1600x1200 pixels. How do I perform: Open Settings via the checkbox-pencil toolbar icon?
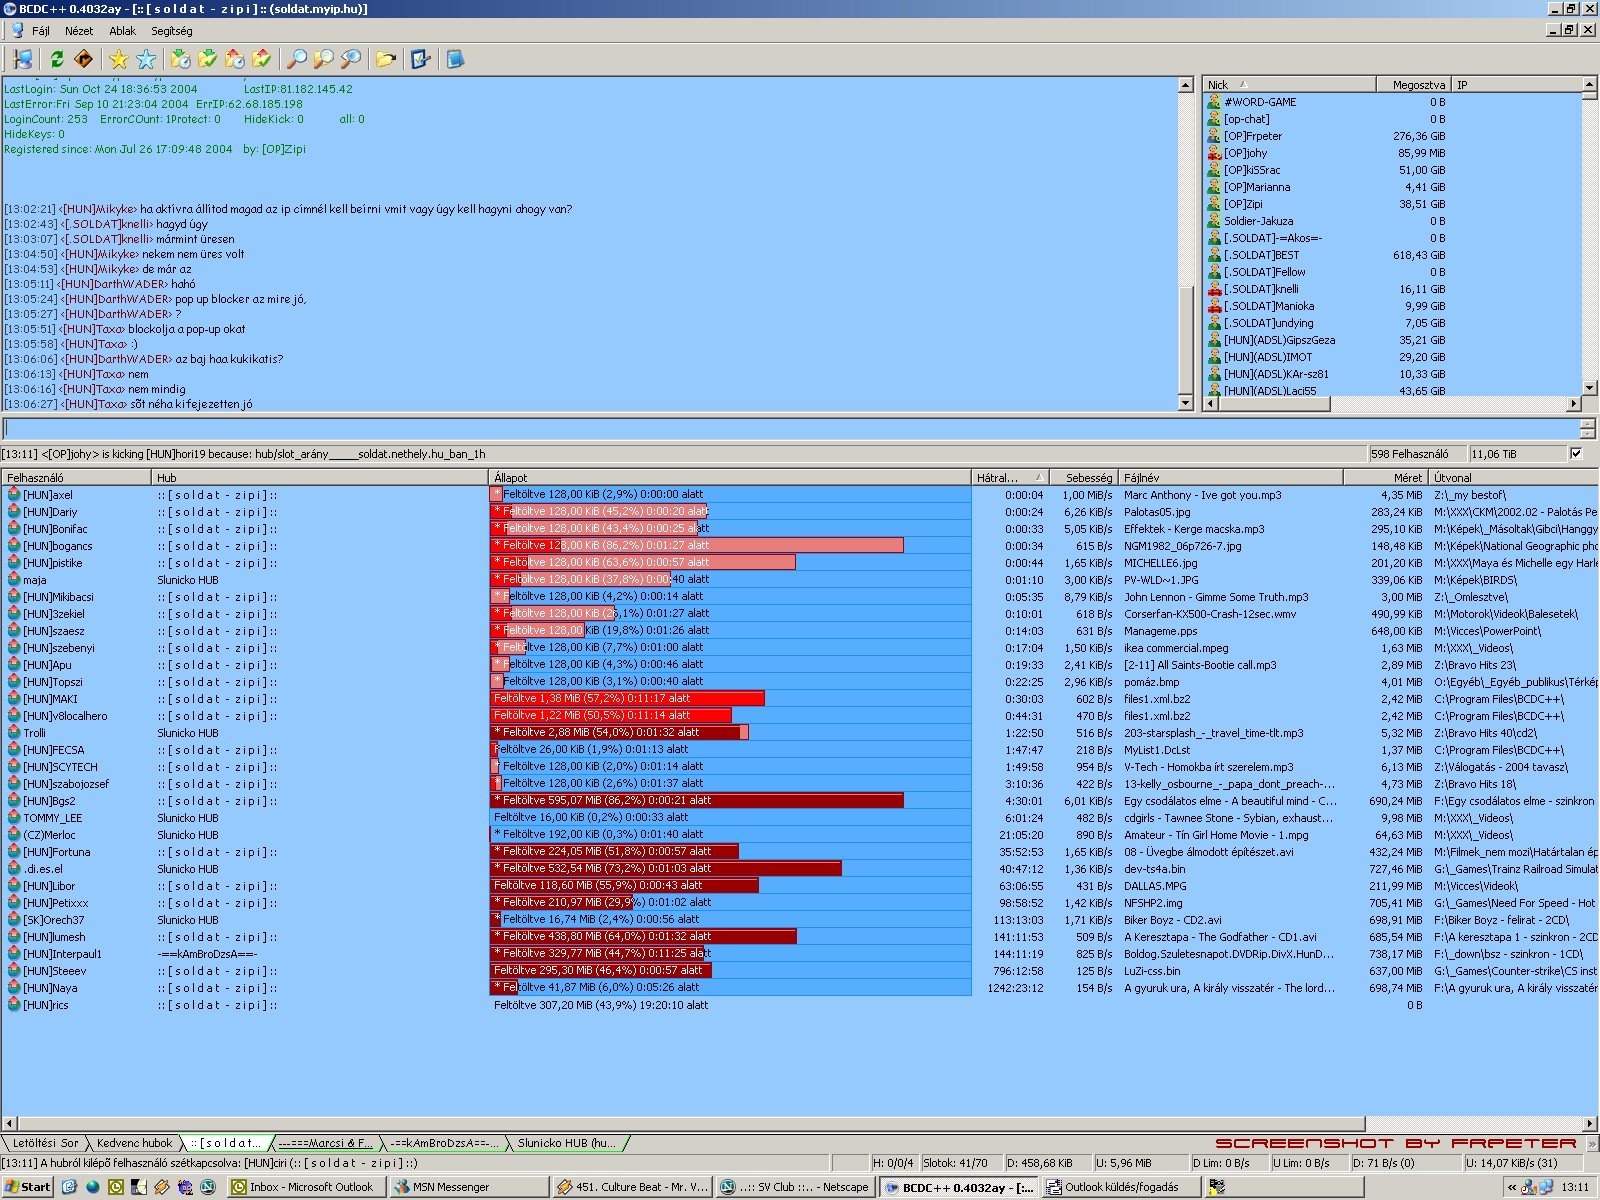pos(420,60)
